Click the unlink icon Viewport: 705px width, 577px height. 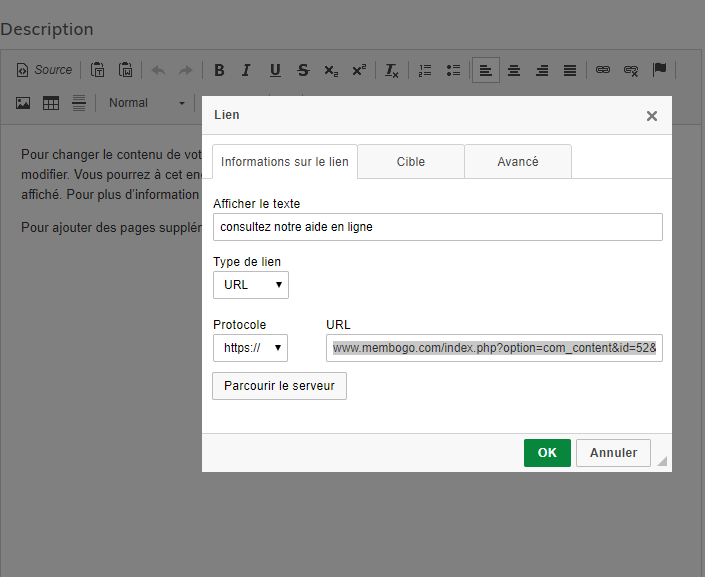(x=631, y=70)
